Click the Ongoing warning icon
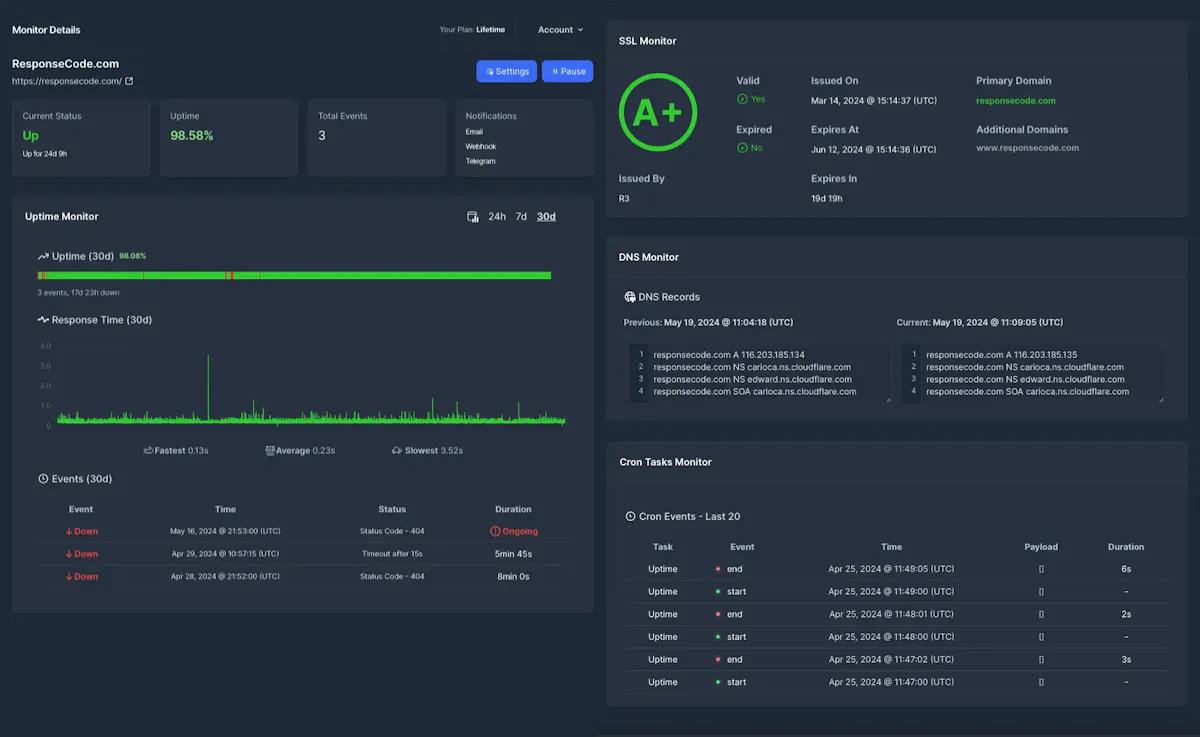 pos(495,532)
